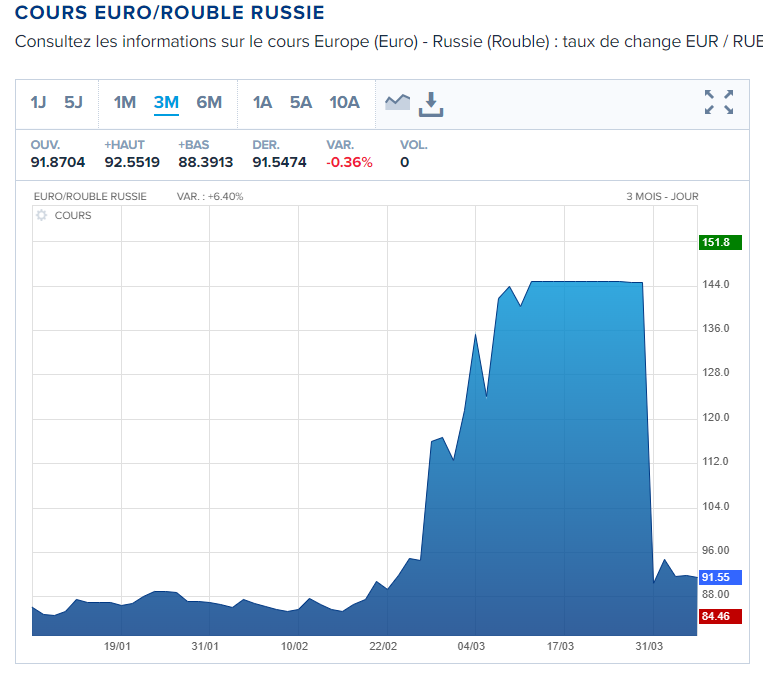Viewport: 763px width, 679px height.
Task: Click the download chart data icon
Action: (x=432, y=103)
